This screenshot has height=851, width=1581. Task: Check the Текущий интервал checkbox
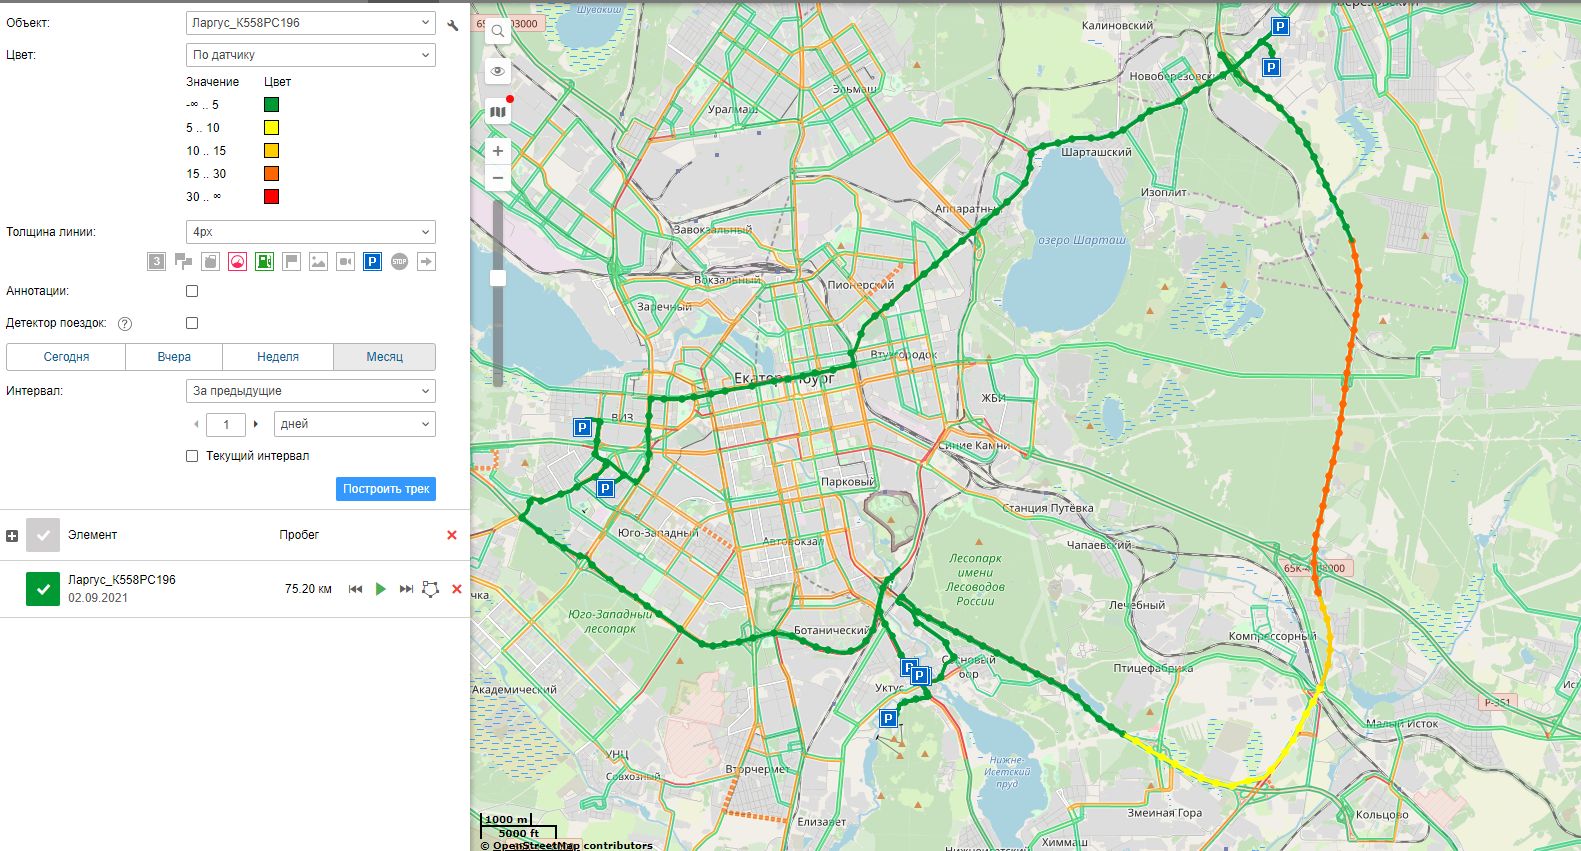(192, 456)
